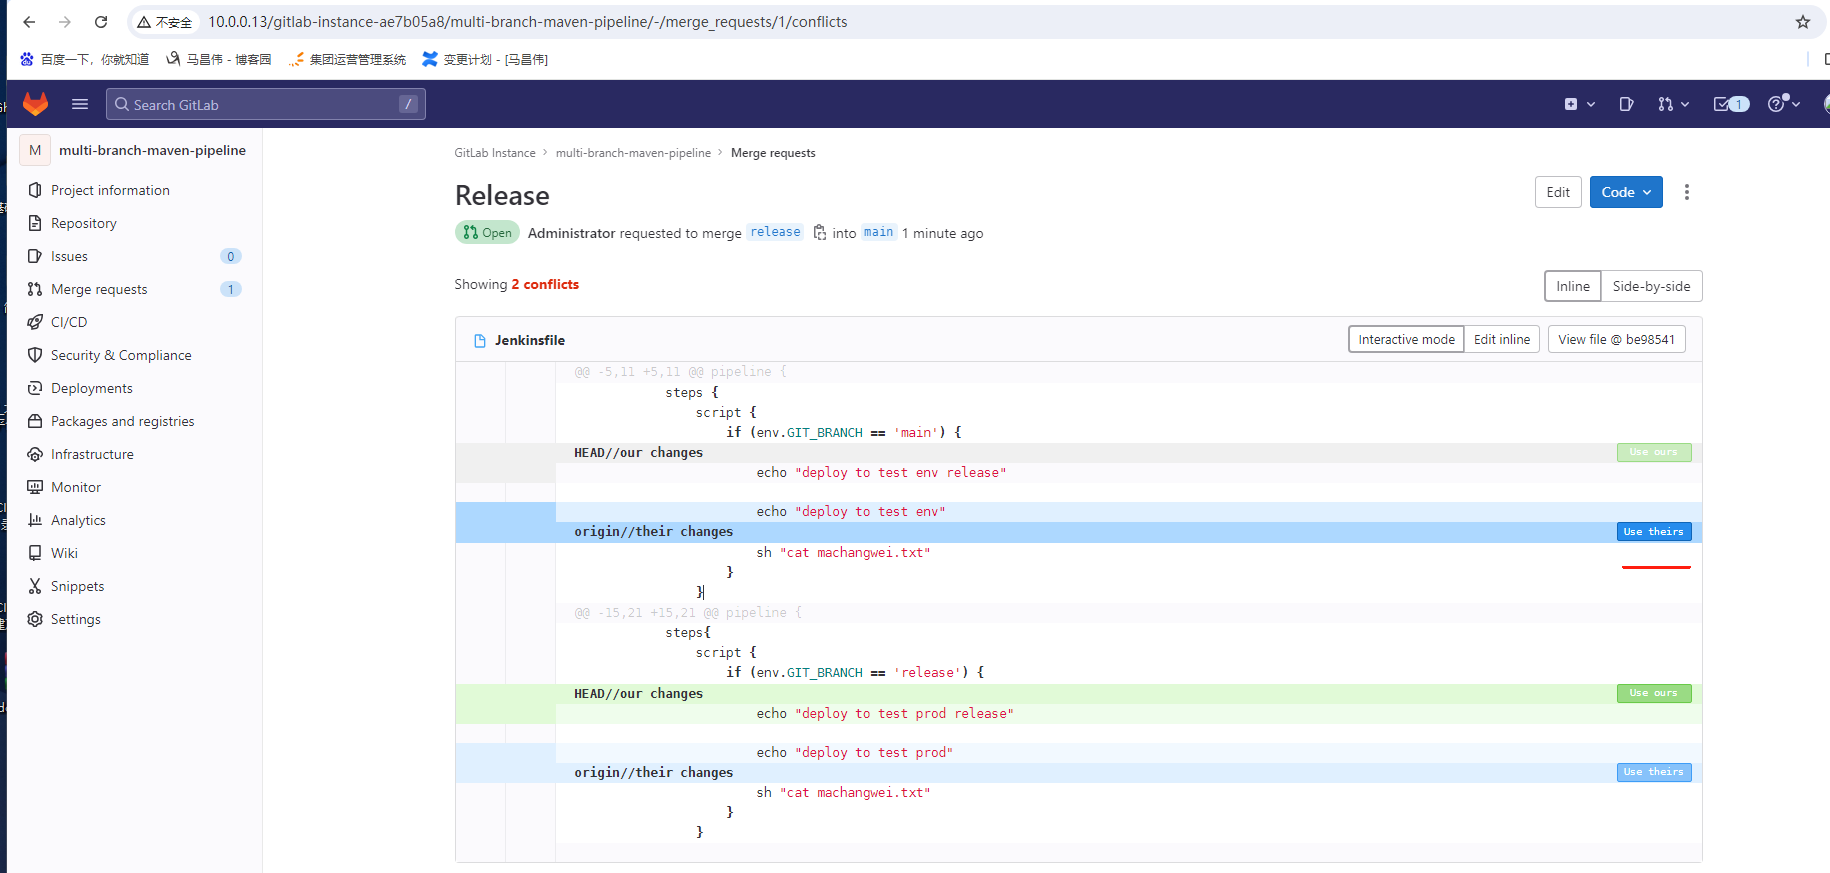Switch to Side-by-side diff view
The height and width of the screenshot is (873, 1830).
click(1651, 286)
